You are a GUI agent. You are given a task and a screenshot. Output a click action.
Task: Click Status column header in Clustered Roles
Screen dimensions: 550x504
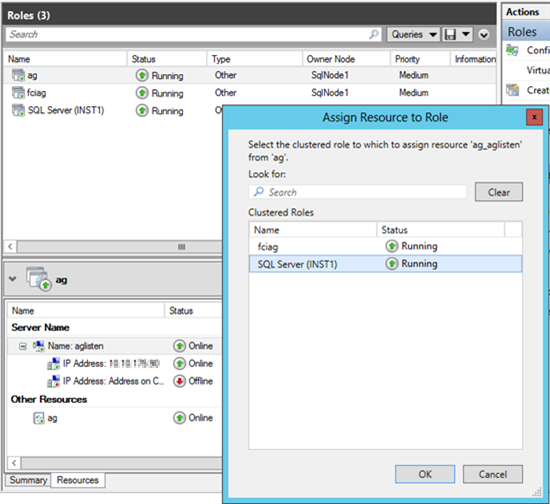coord(441,230)
